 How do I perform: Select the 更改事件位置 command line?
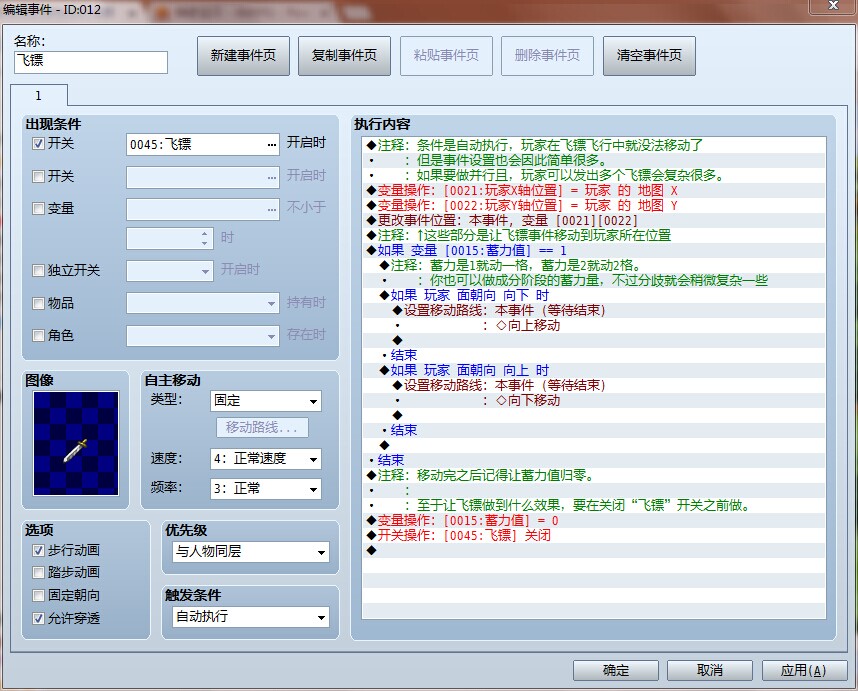(x=594, y=220)
